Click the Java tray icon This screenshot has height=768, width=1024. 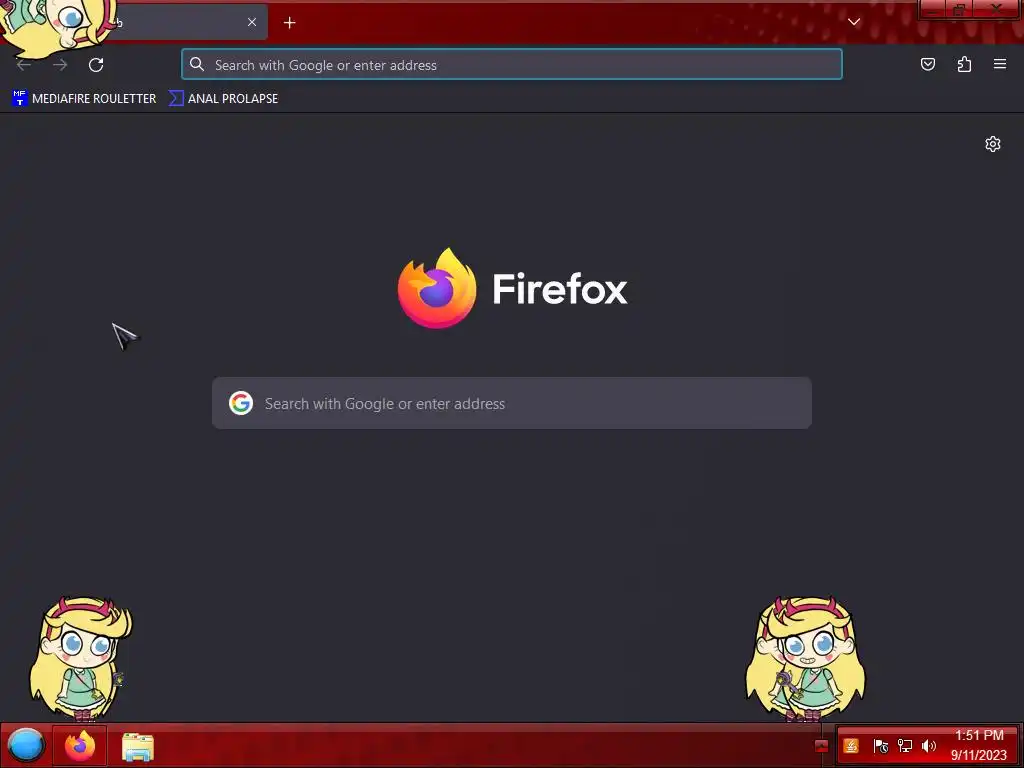851,746
